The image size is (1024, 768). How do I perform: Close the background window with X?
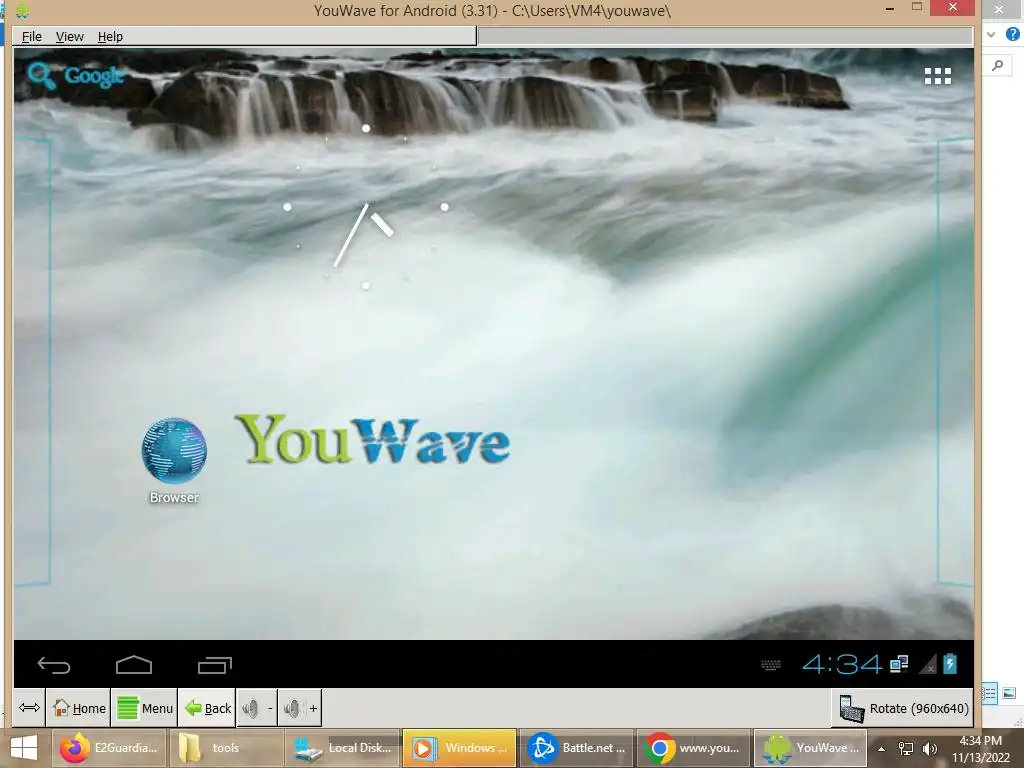(x=999, y=10)
